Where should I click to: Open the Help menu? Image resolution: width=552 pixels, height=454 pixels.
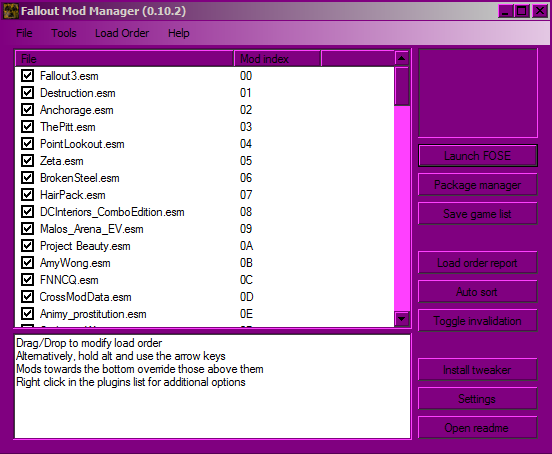point(178,33)
